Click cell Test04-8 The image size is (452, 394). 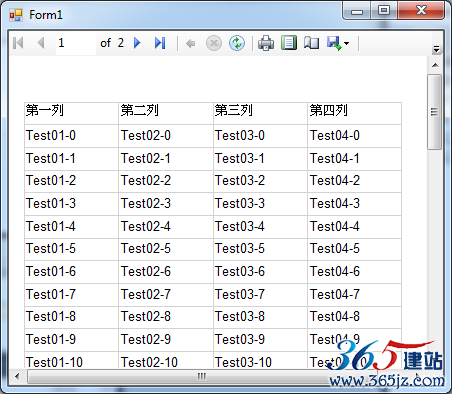[354, 317]
